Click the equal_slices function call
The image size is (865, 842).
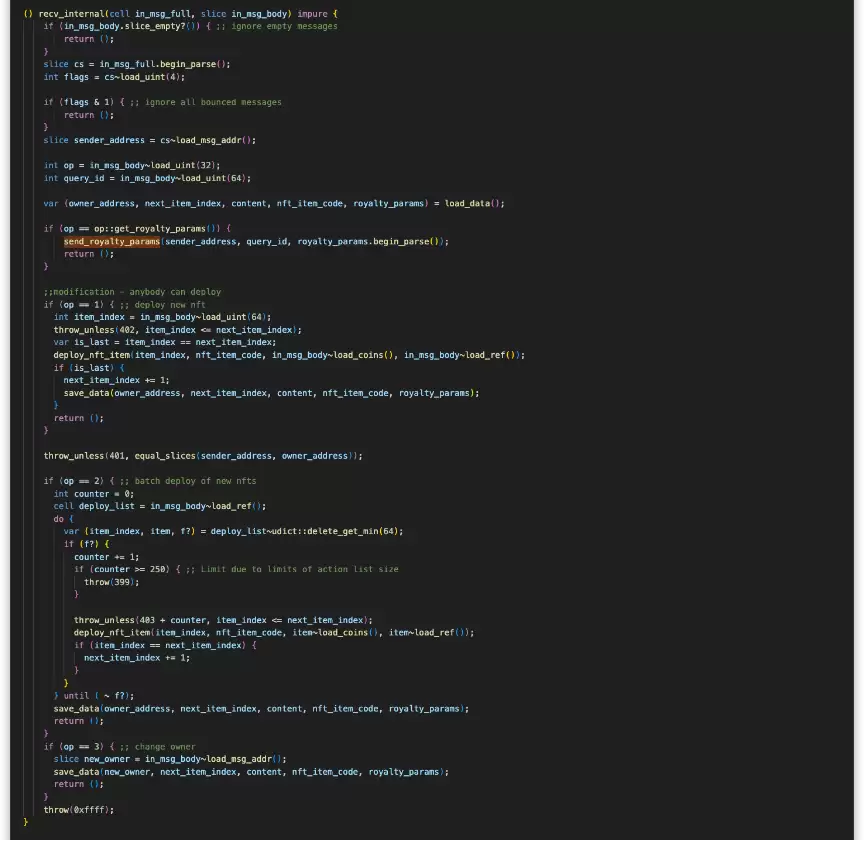[158, 456]
